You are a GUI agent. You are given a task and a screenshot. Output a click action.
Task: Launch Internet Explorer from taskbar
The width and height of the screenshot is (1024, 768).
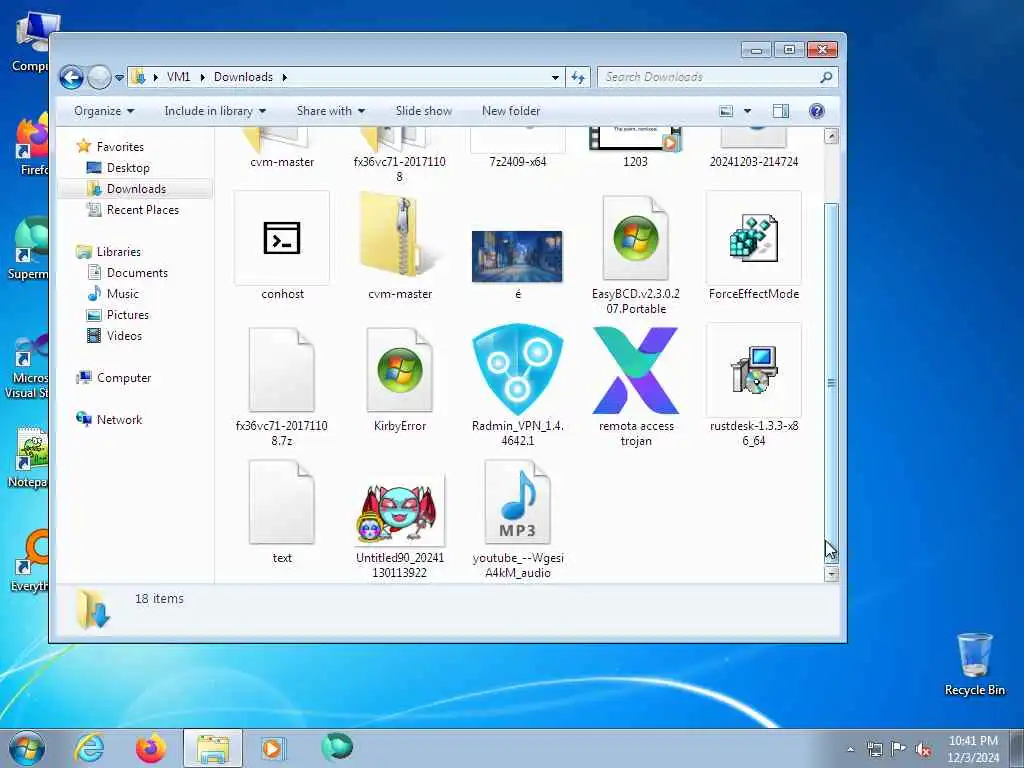89,748
